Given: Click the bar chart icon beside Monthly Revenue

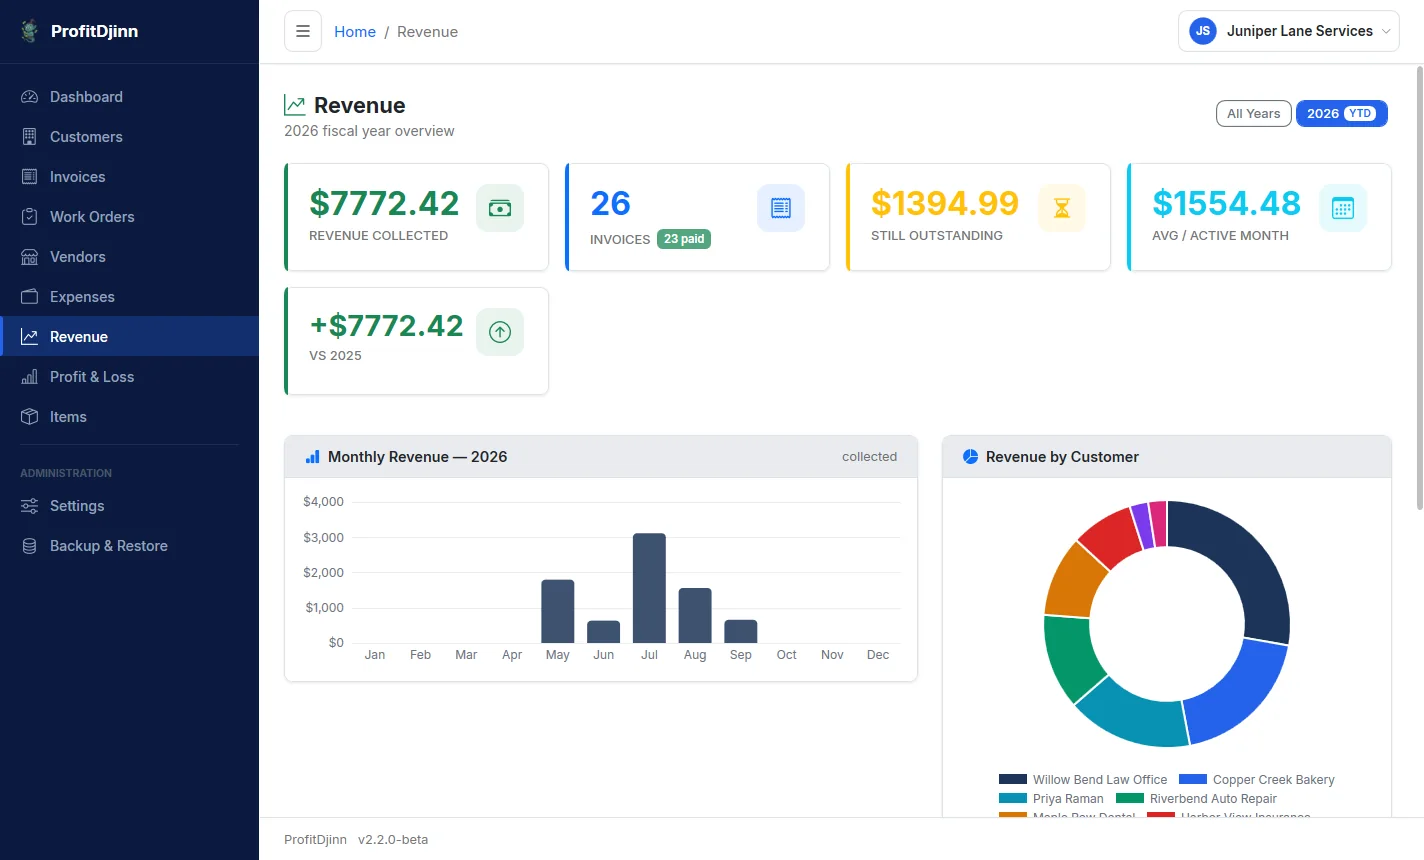Looking at the screenshot, I should pyautogui.click(x=312, y=457).
